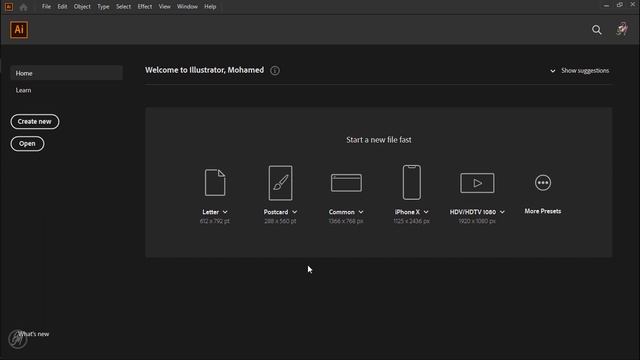Click the Illustrator Ai logo icon
Screen dimensions: 640x360
[x=19, y=30]
